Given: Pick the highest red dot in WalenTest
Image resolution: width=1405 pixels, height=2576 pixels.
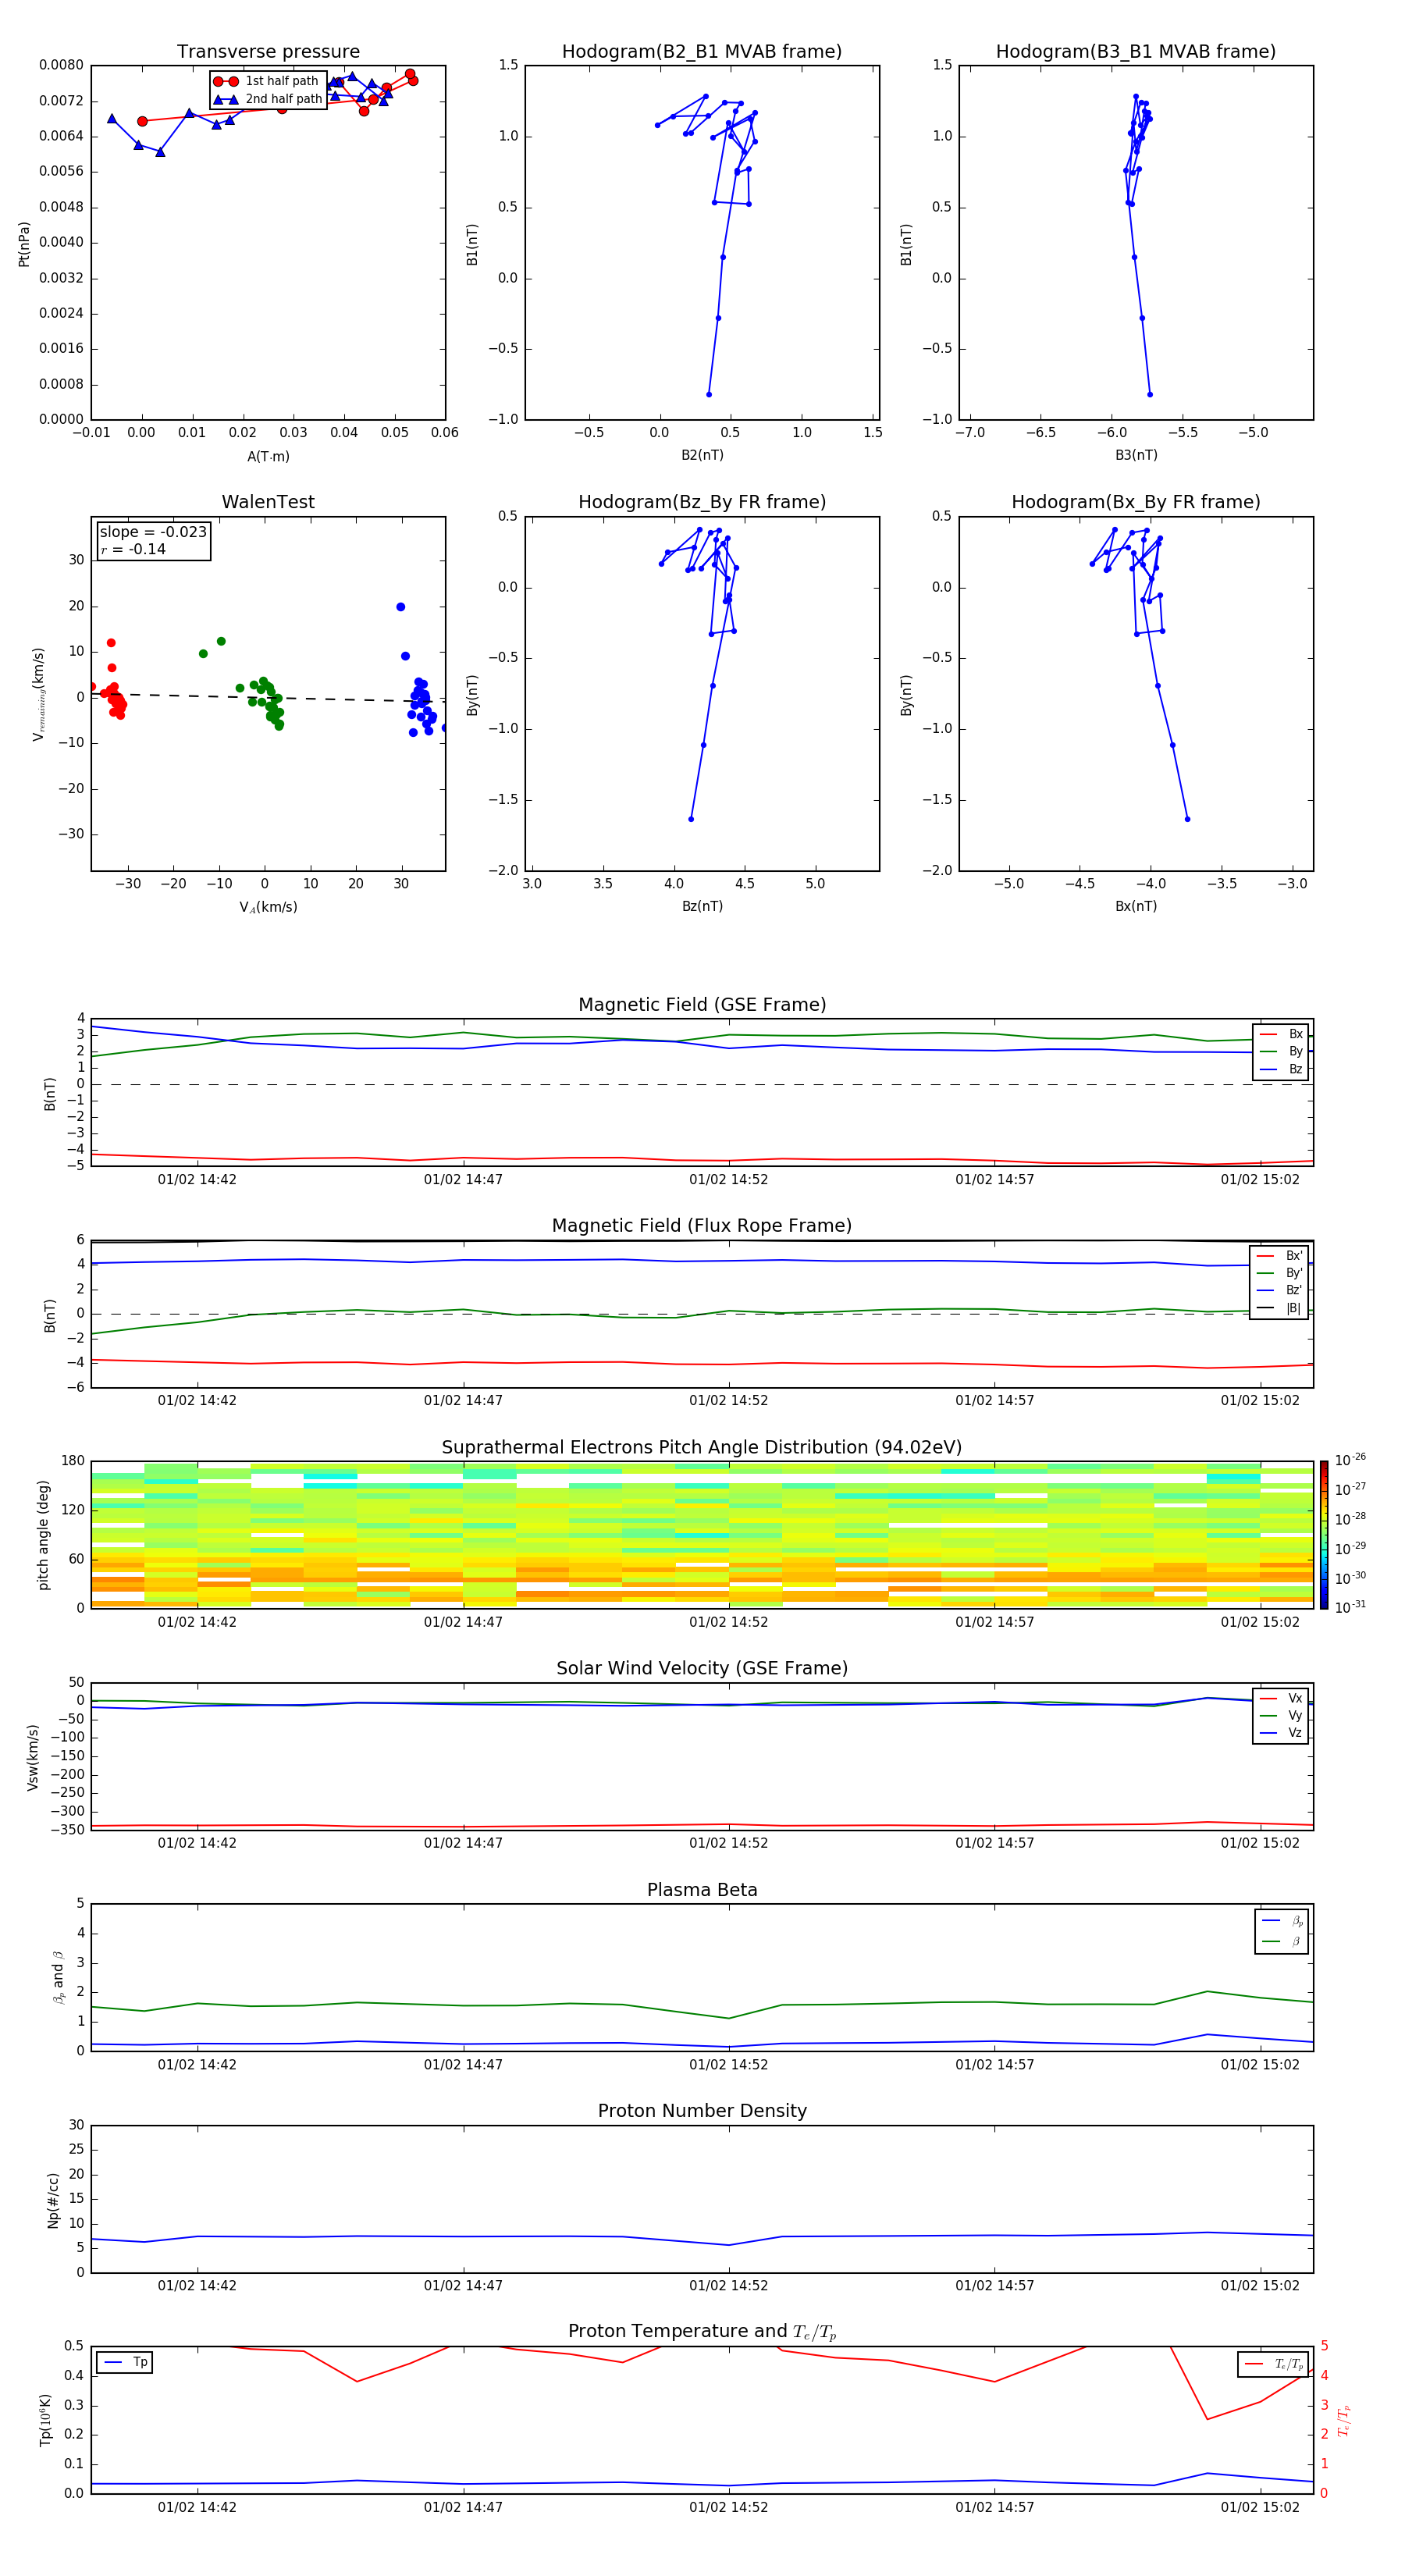Looking at the screenshot, I should pyautogui.click(x=111, y=643).
